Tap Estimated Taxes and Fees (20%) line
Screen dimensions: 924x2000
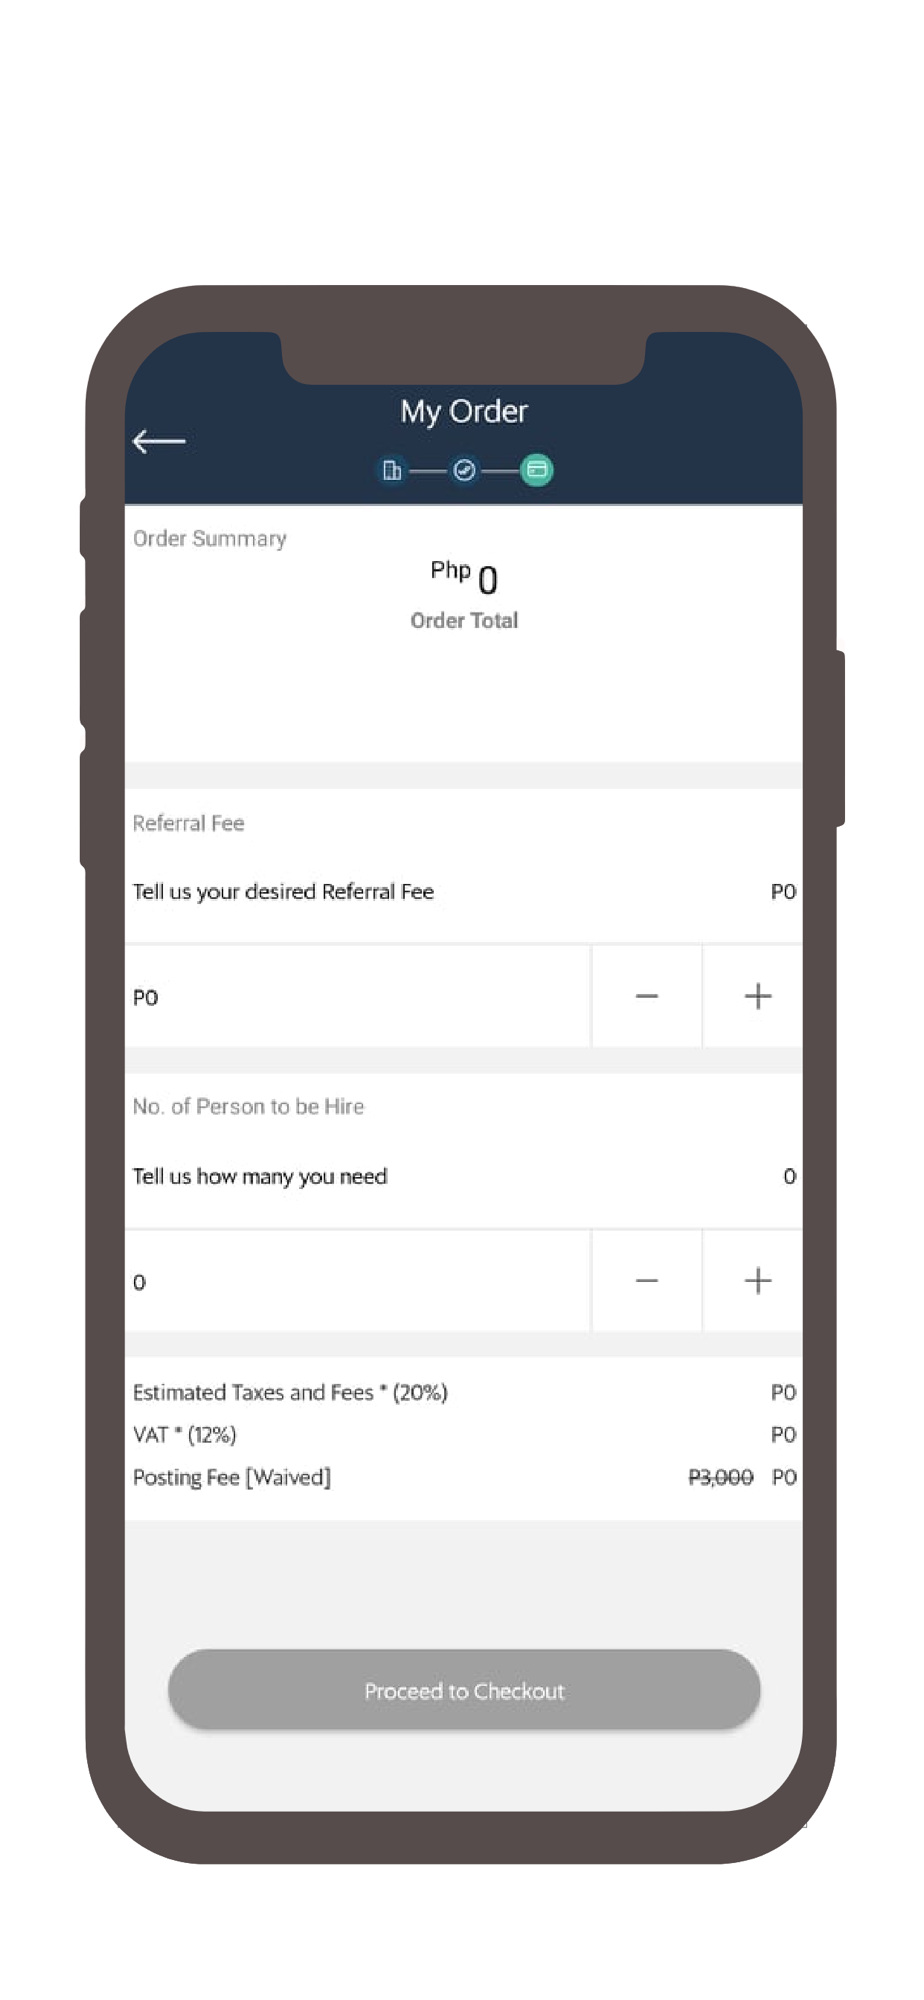tap(463, 1392)
